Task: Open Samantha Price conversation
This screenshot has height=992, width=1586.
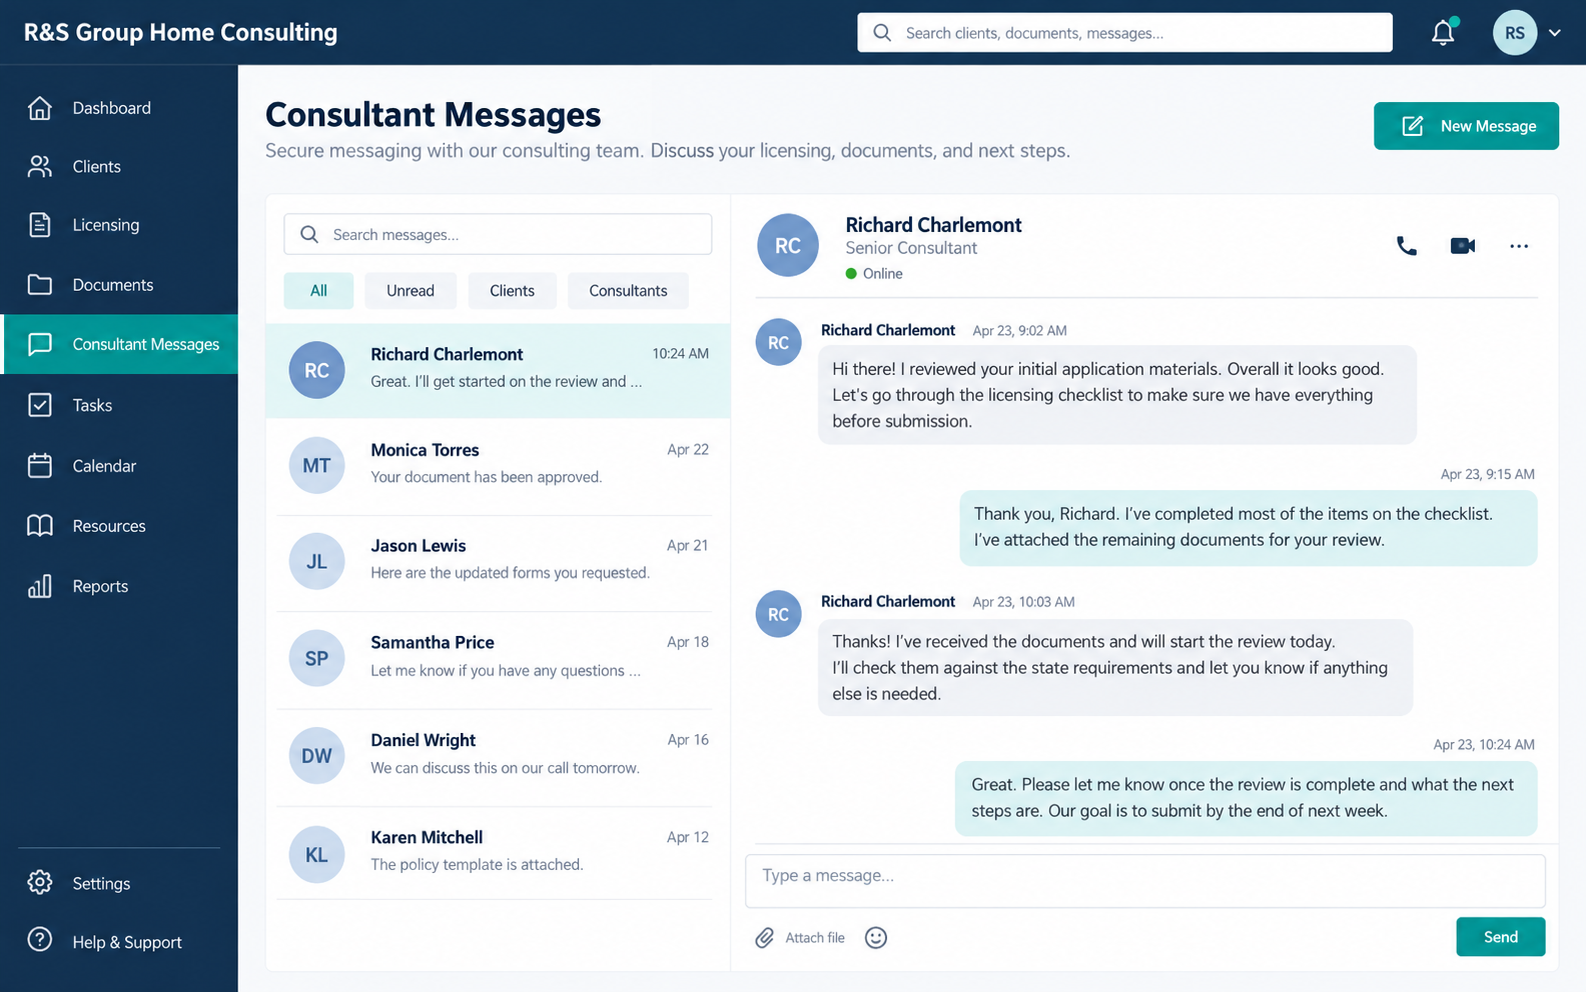Action: coord(498,659)
